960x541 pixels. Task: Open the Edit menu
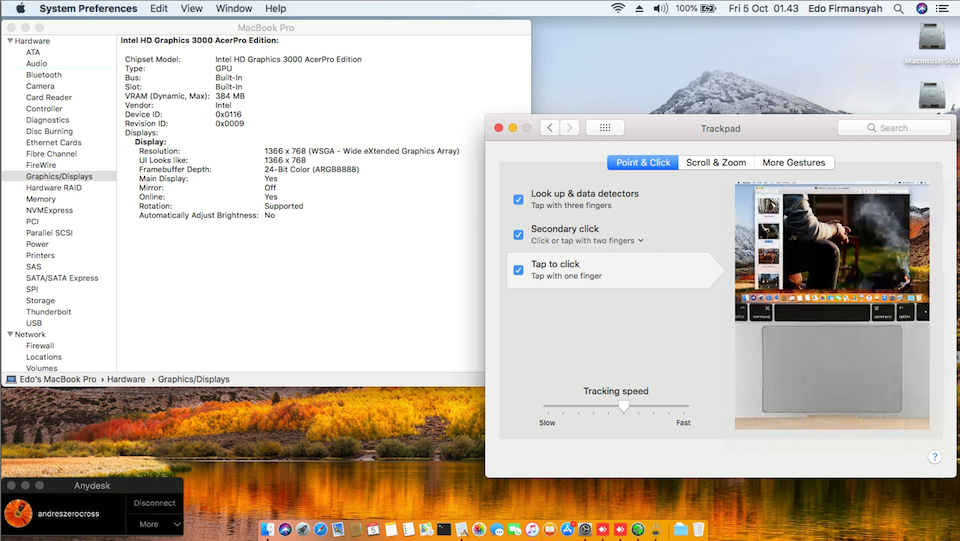[x=159, y=9]
